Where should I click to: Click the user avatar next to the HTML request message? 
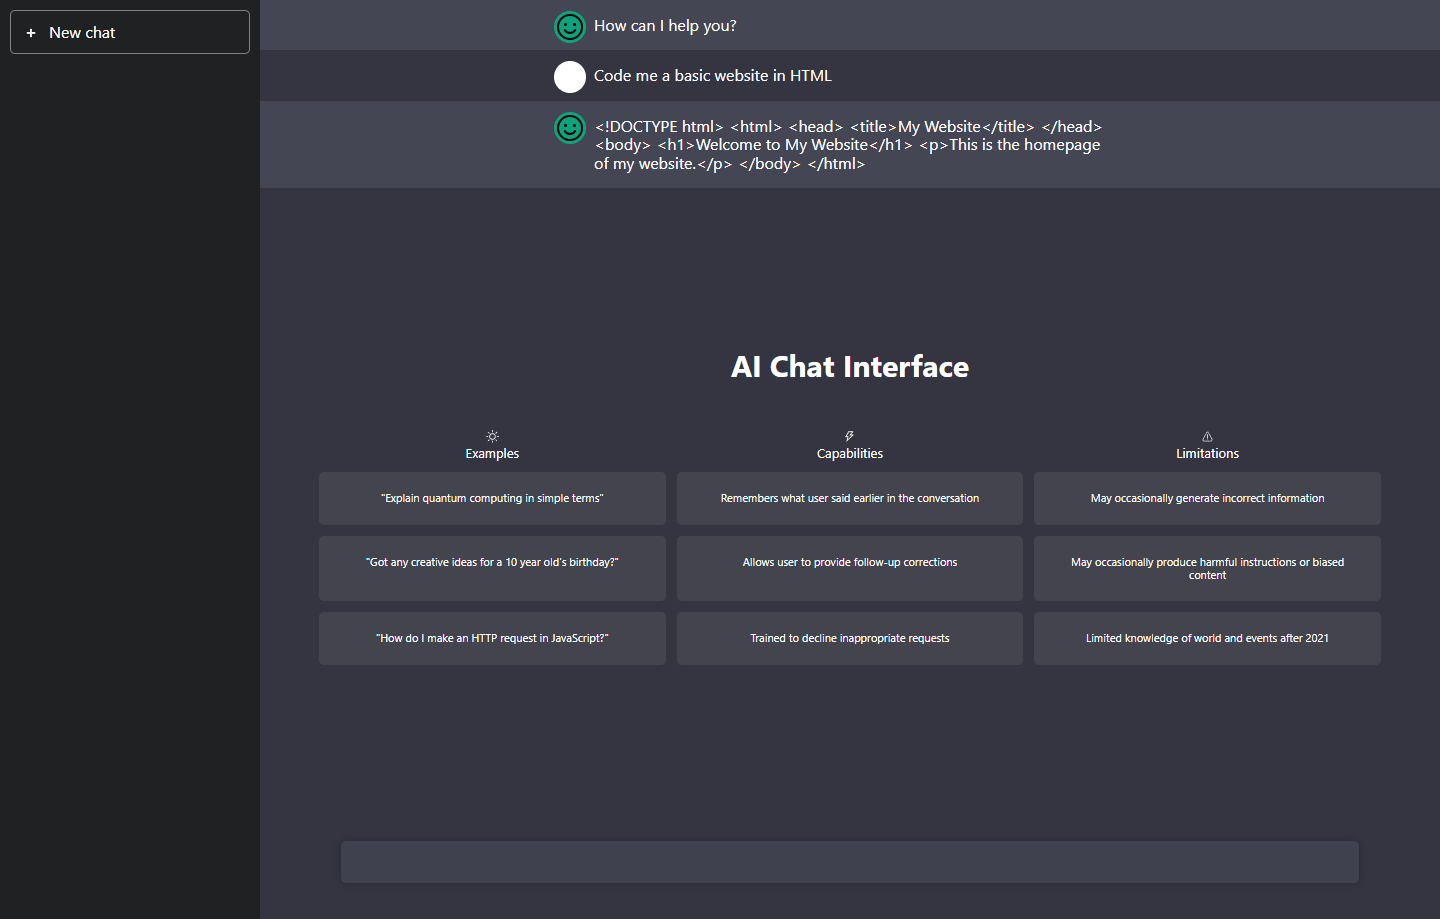pyautogui.click(x=570, y=76)
